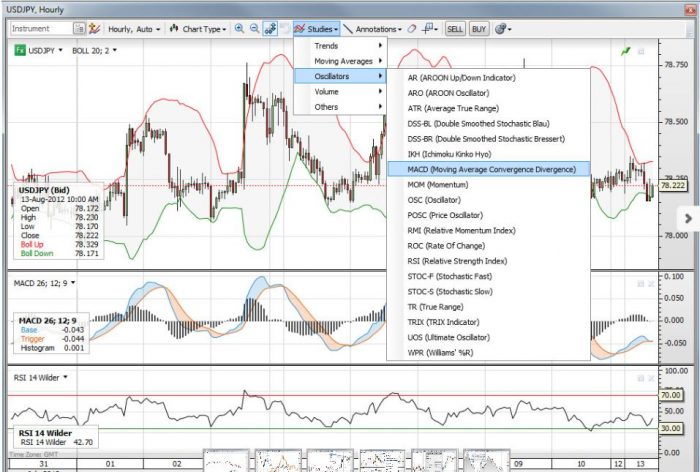Click the chart wizard icon next to instrument list
This screenshot has height=472, width=700.
click(x=94, y=29)
